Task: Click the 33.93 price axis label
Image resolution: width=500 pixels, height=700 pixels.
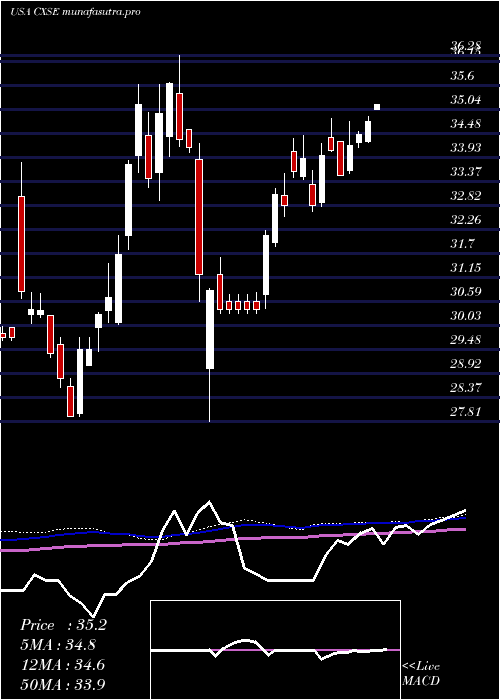Action: coord(466,148)
